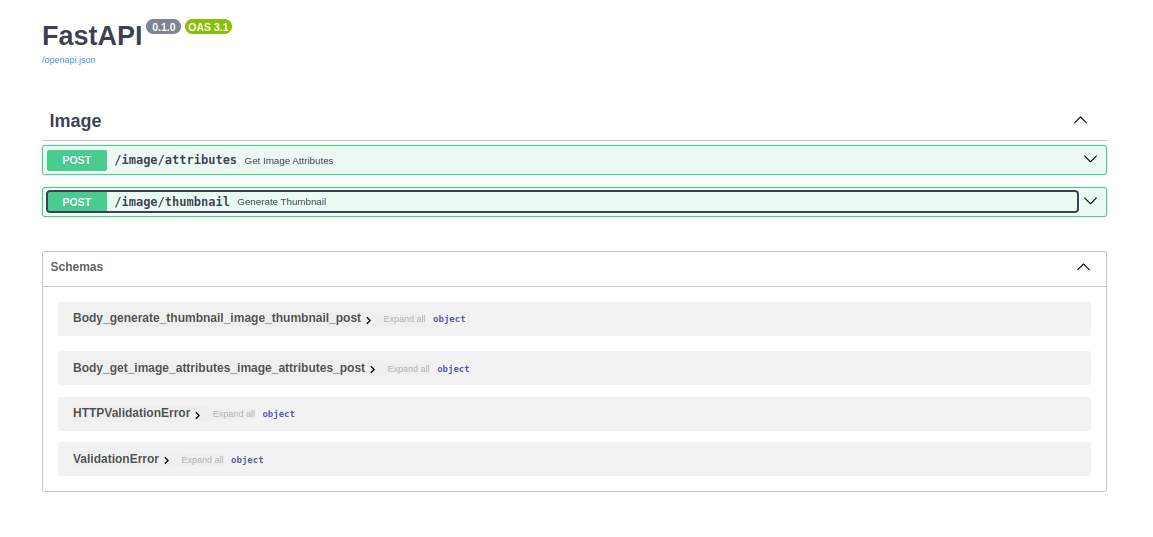Click the object type label of ValidationError
1153x537 pixels.
pyautogui.click(x=247, y=460)
